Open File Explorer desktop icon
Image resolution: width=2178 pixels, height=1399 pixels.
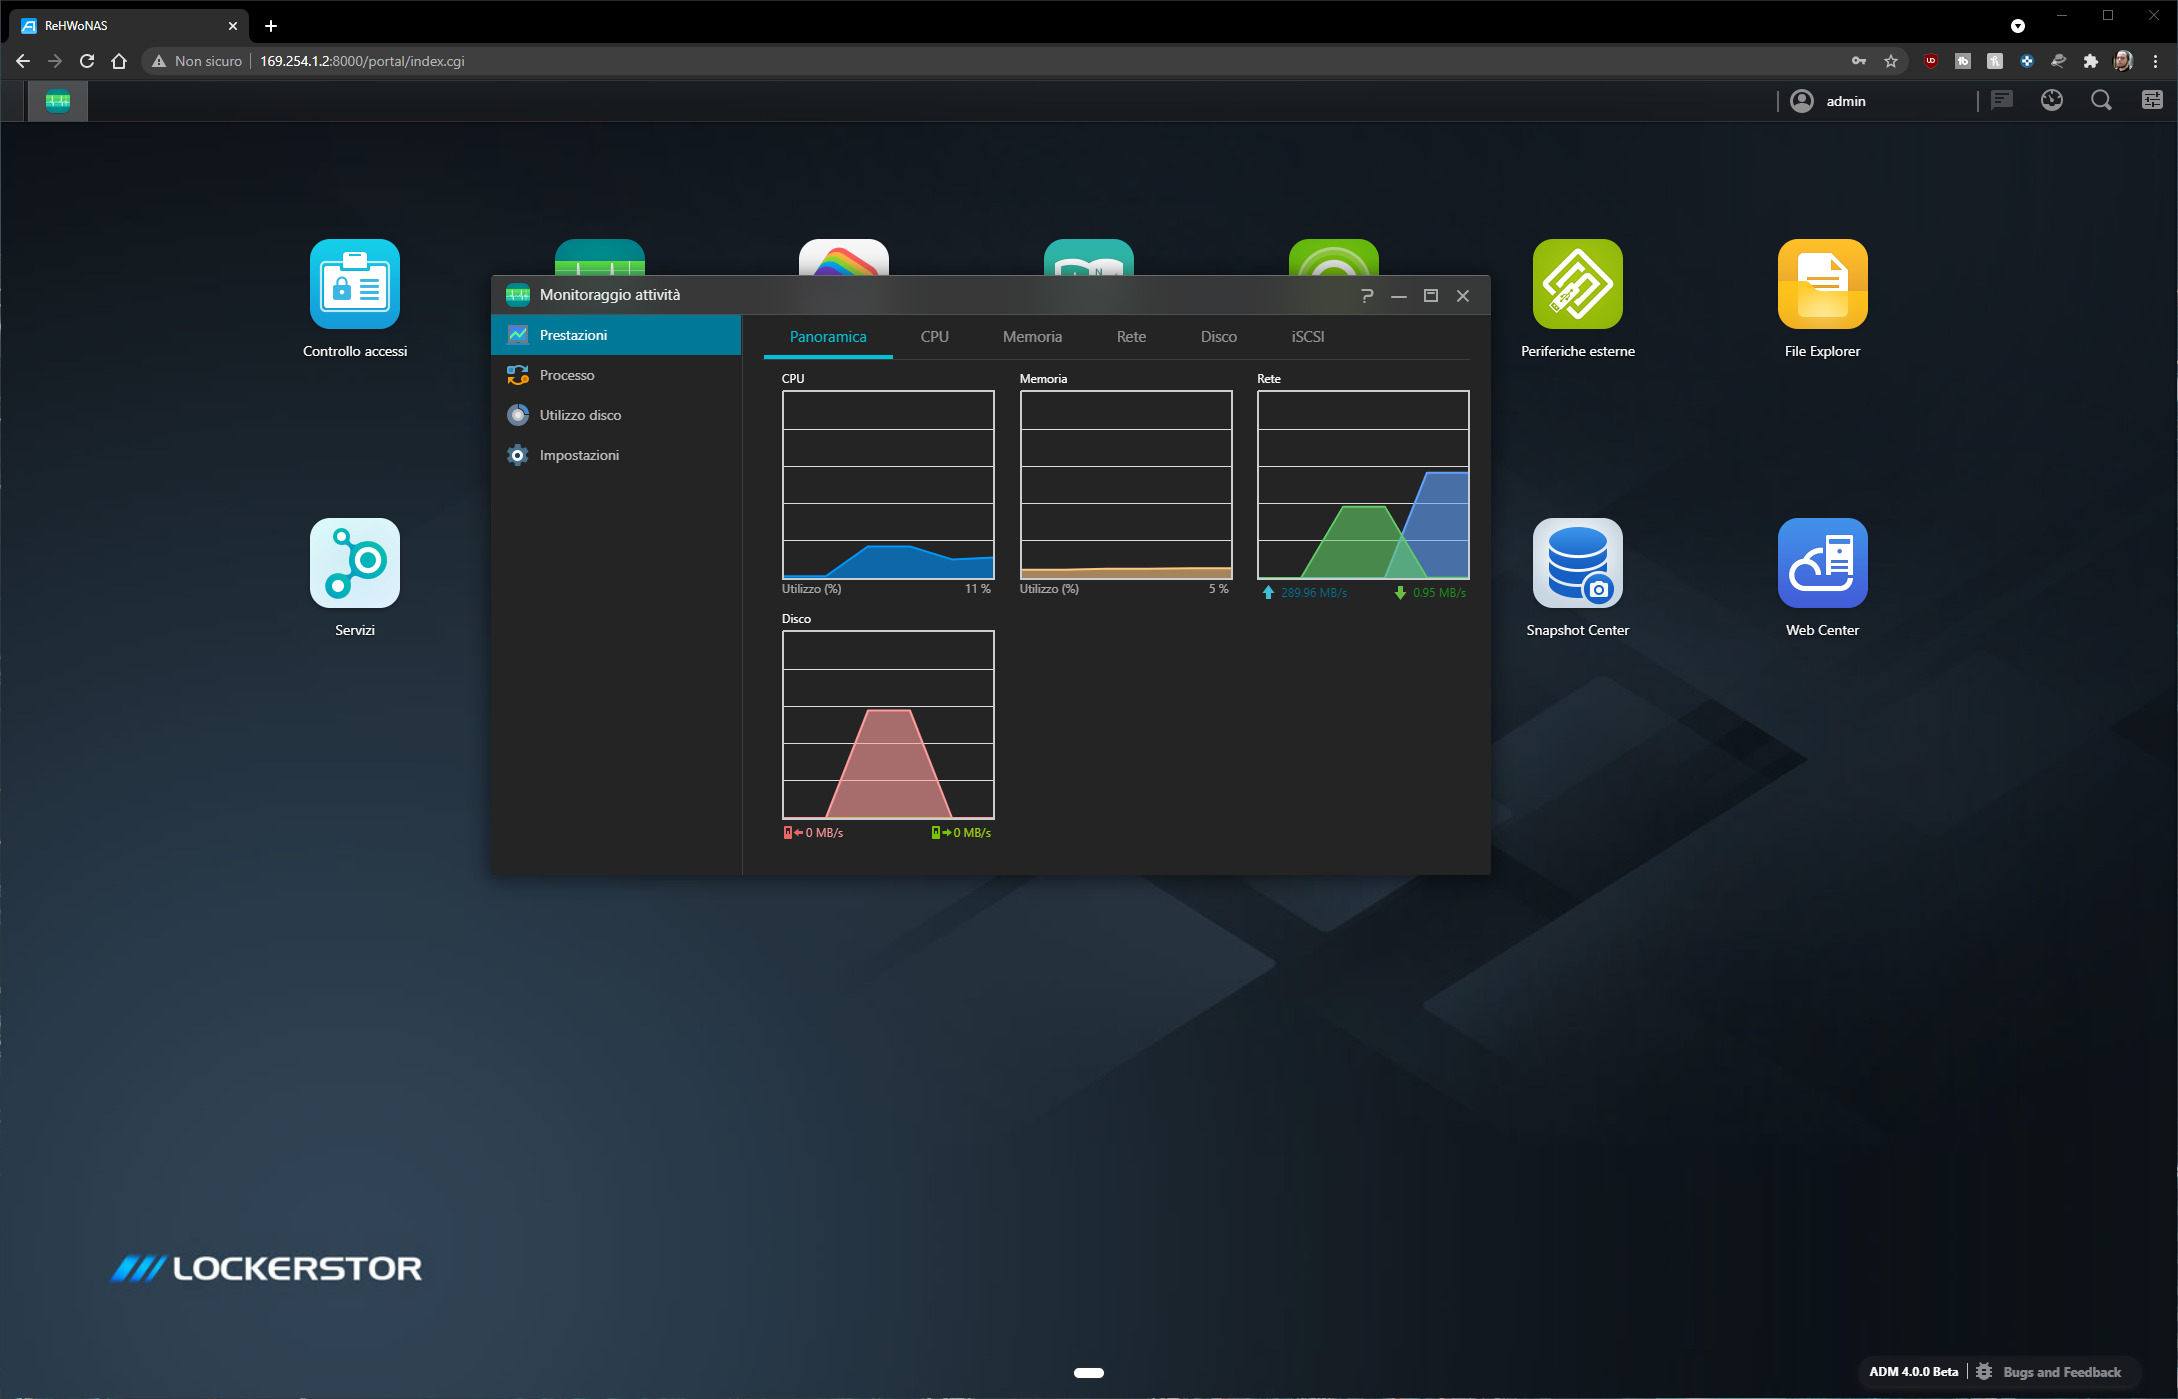tap(1821, 285)
